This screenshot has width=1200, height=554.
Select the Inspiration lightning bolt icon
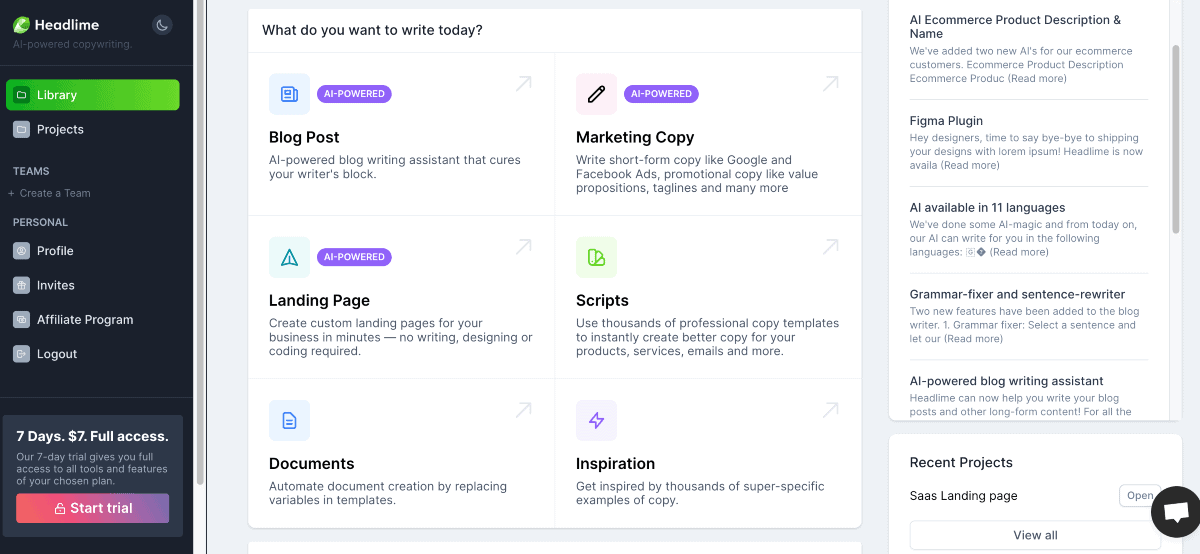[x=596, y=420]
